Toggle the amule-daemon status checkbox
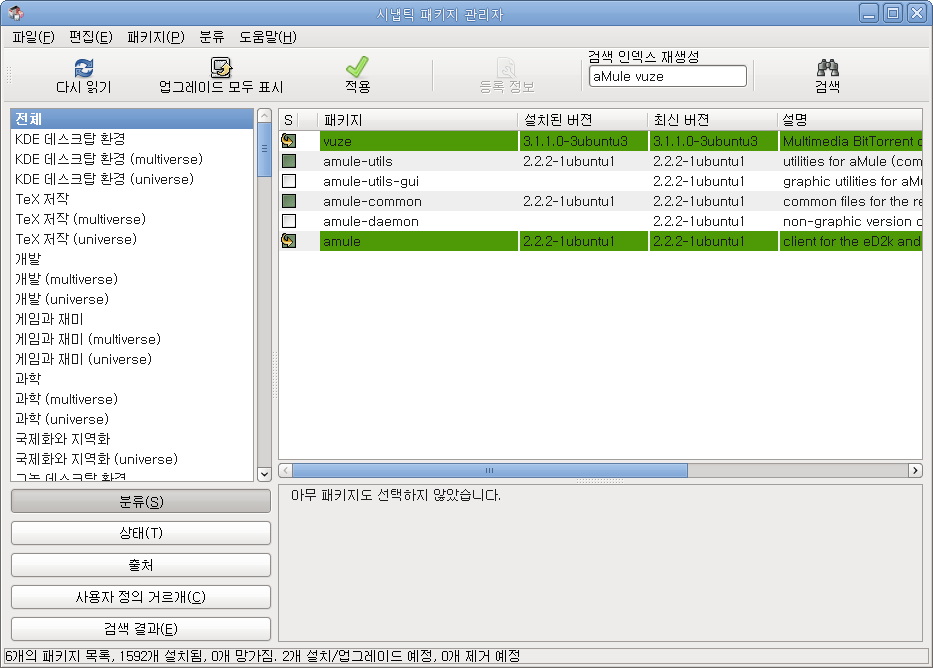Screen dimensions: 933x668 click(x=289, y=221)
